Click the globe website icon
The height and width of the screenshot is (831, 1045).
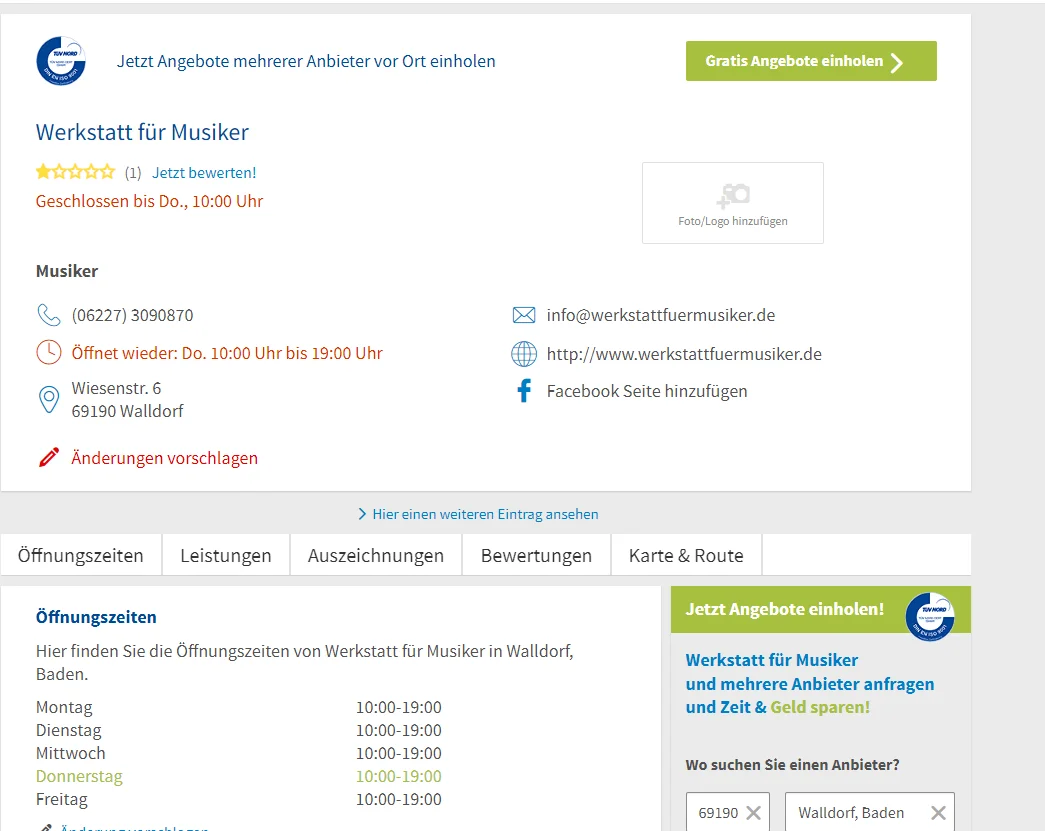click(x=524, y=354)
